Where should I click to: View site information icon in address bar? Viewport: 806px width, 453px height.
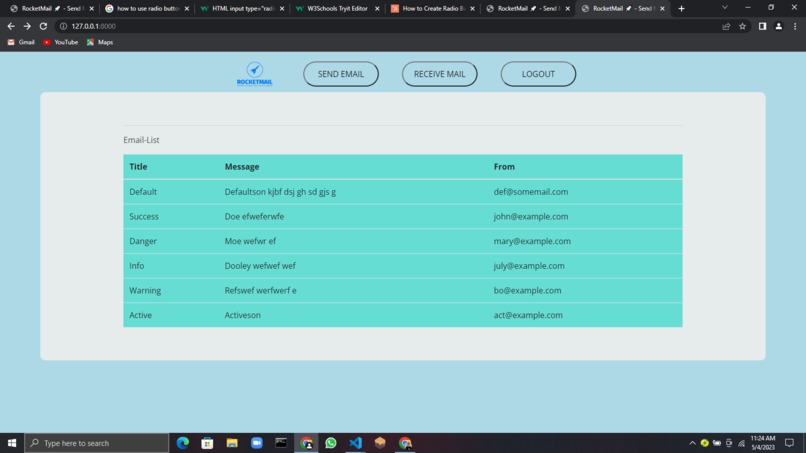click(63, 26)
